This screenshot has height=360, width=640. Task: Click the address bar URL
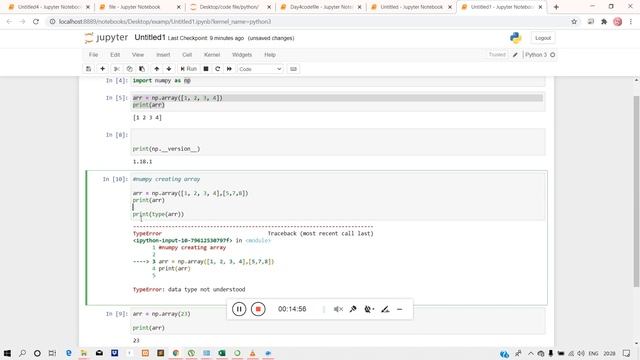pos(165,22)
